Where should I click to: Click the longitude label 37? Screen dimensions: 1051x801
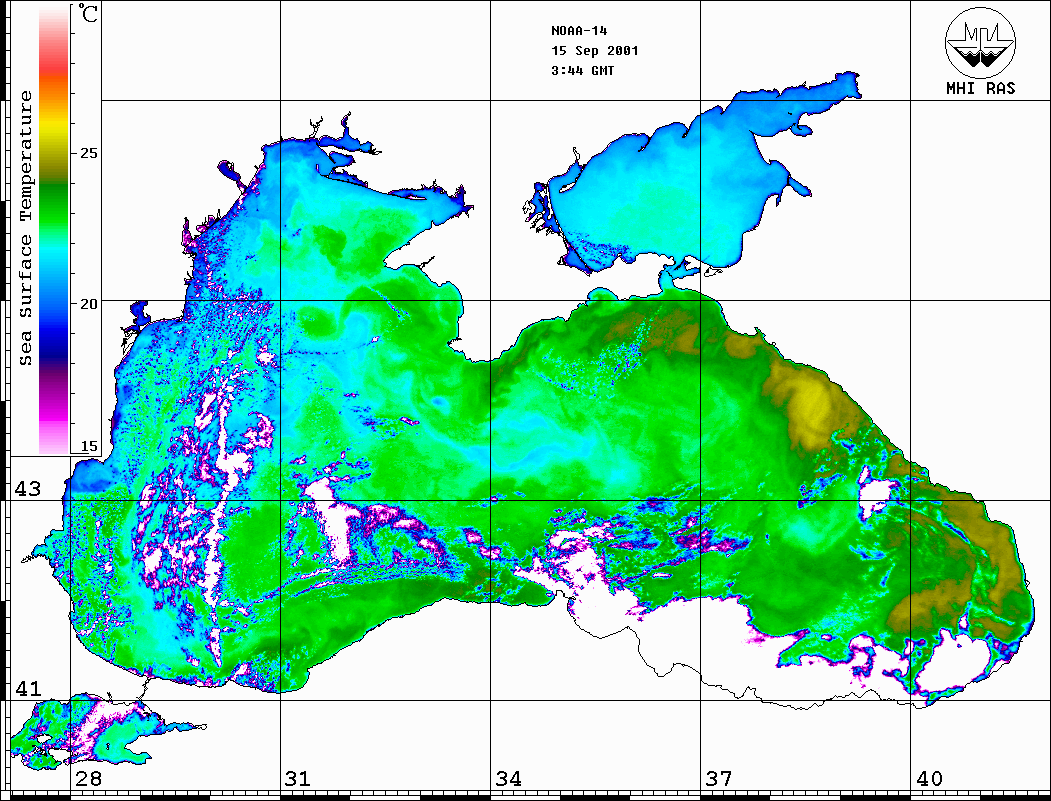719,778
